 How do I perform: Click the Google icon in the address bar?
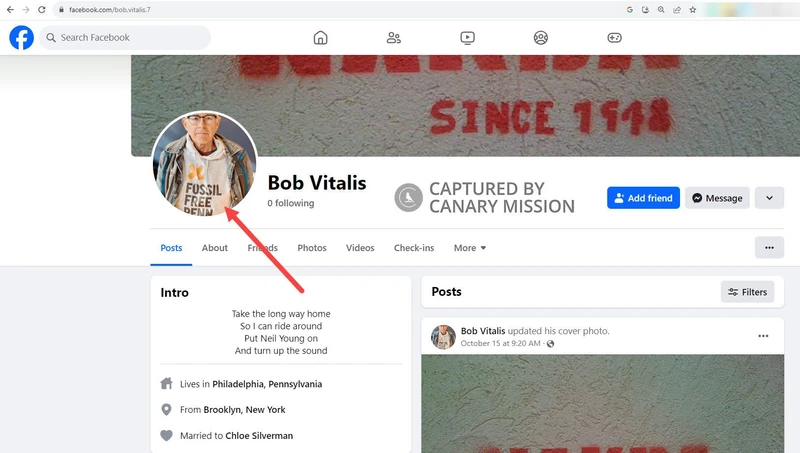pyautogui.click(x=630, y=10)
